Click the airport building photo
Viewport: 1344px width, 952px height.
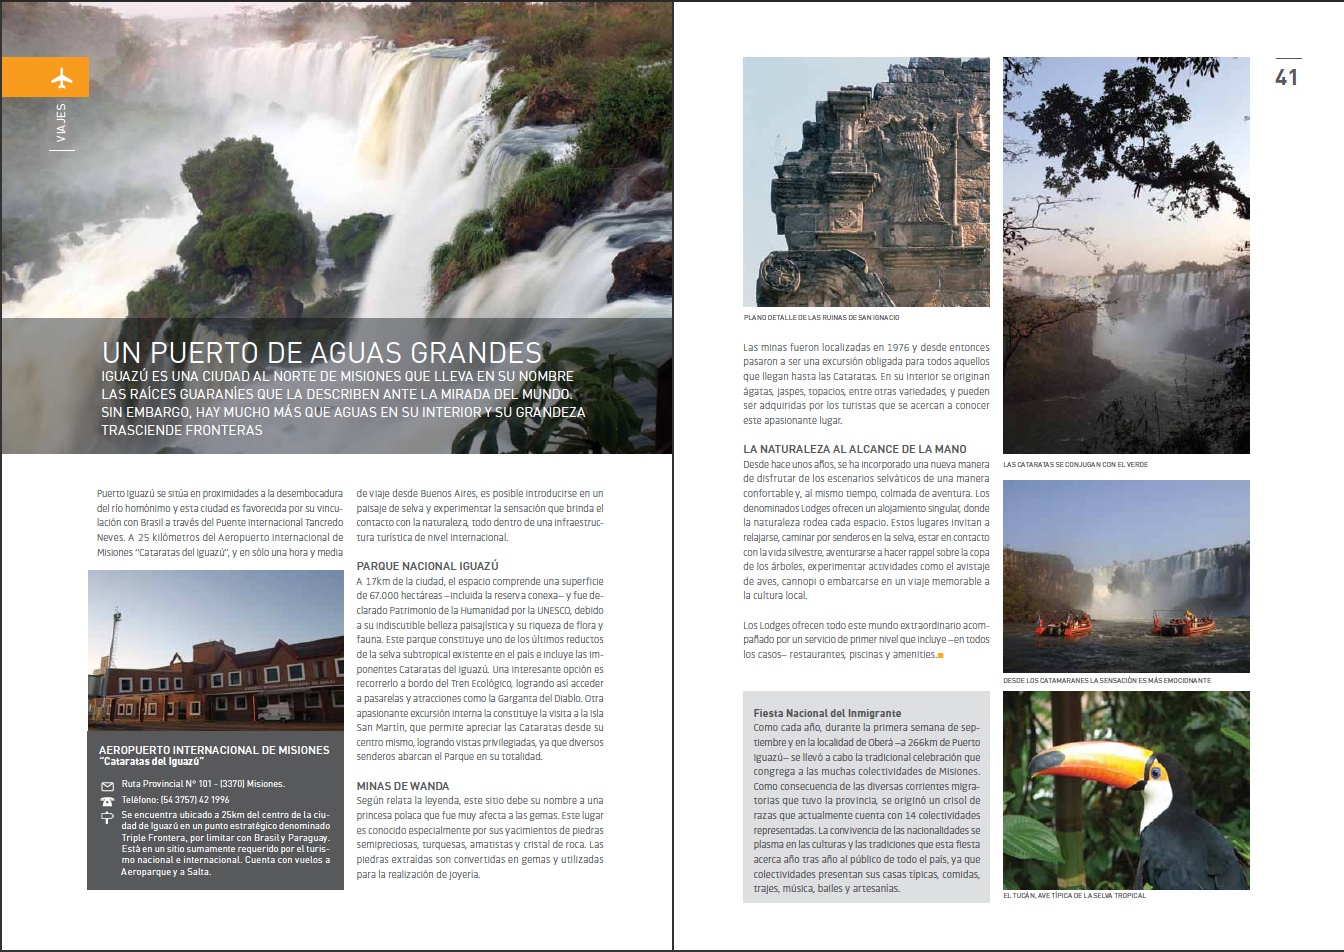(x=216, y=650)
